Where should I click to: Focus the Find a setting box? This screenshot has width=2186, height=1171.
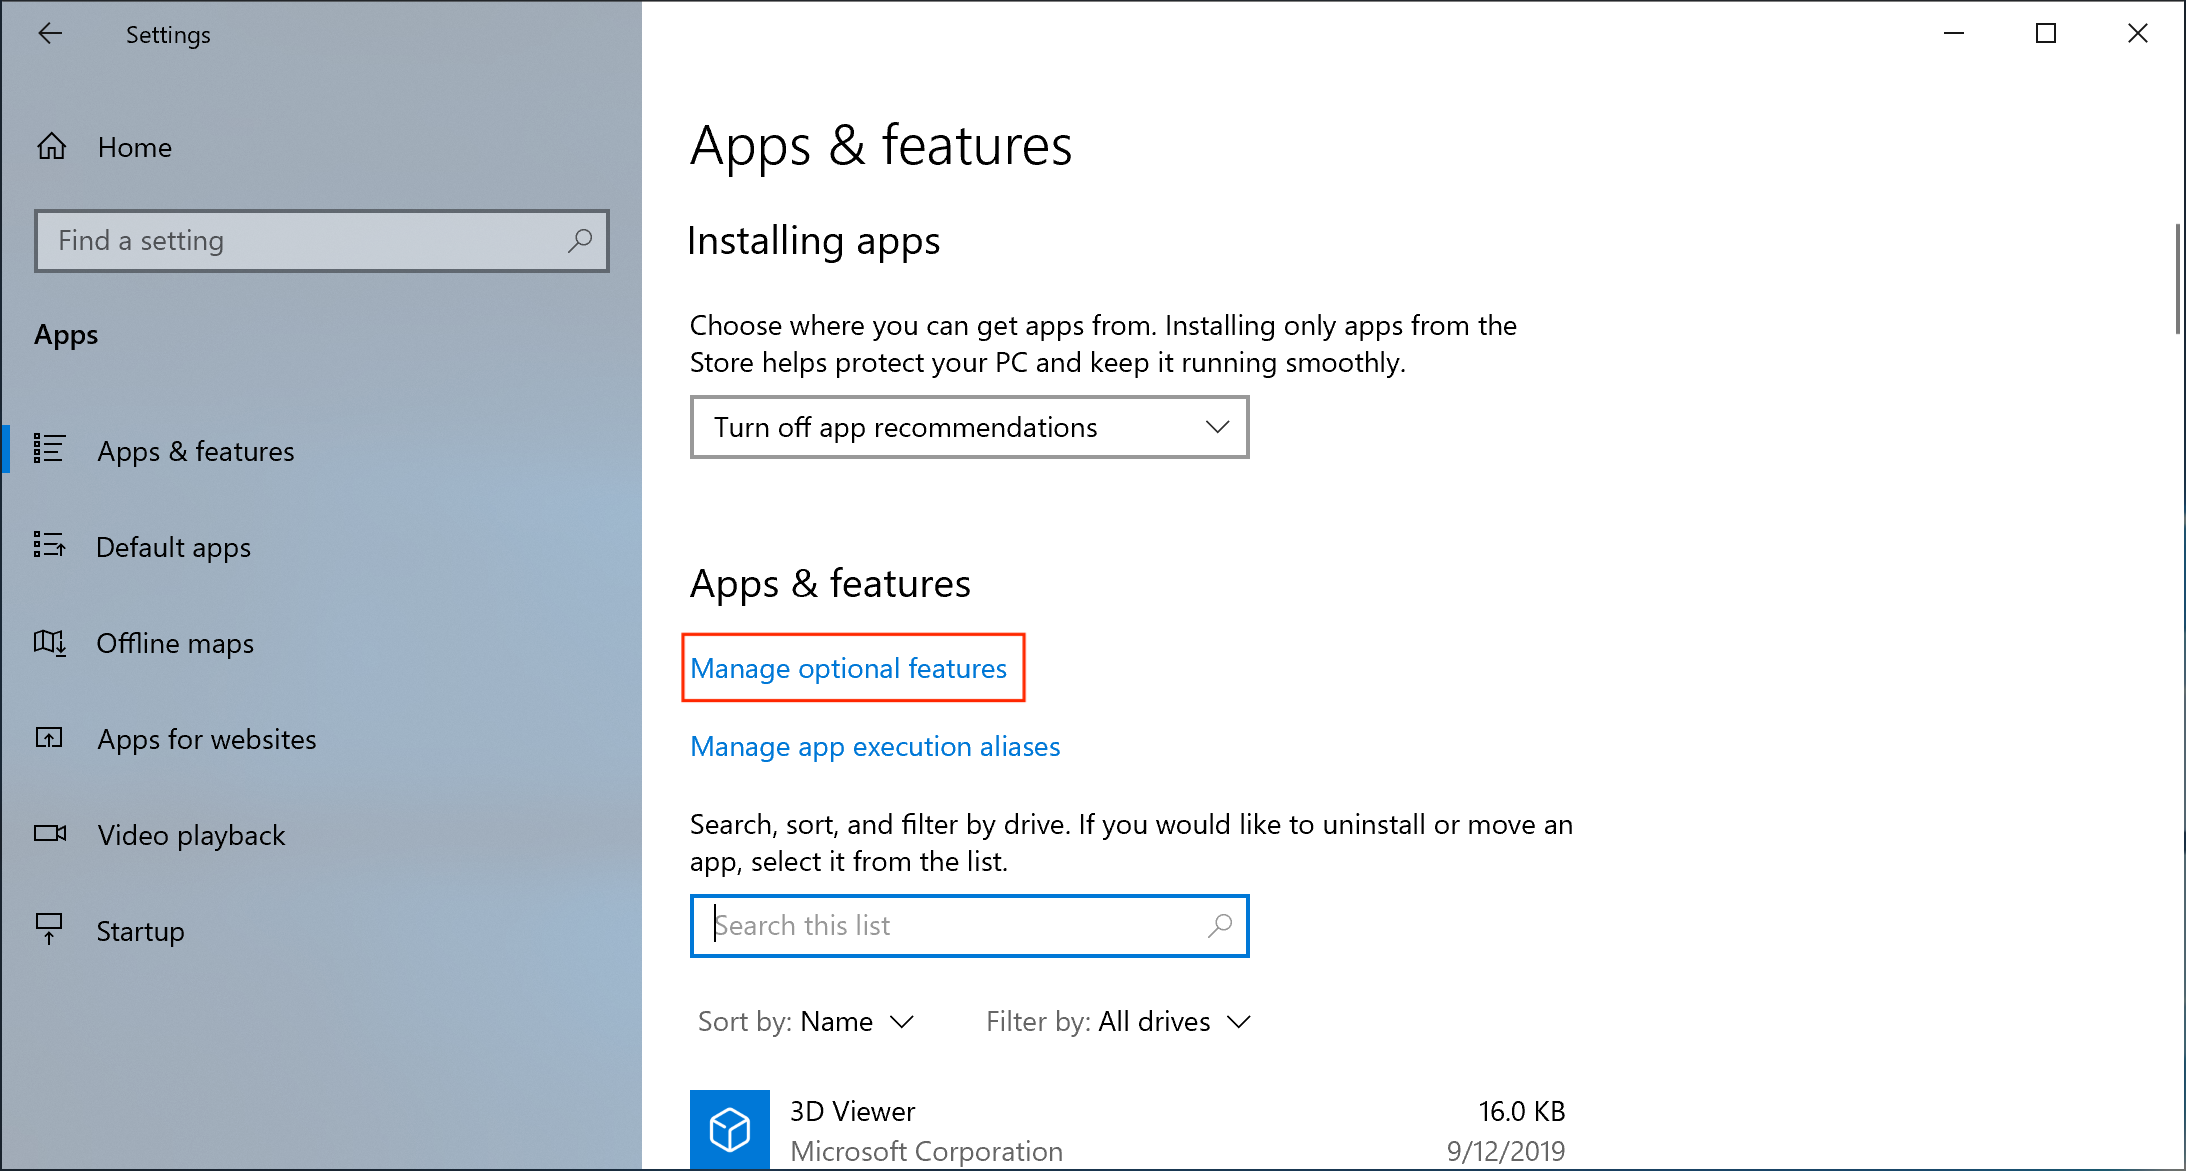[300, 241]
